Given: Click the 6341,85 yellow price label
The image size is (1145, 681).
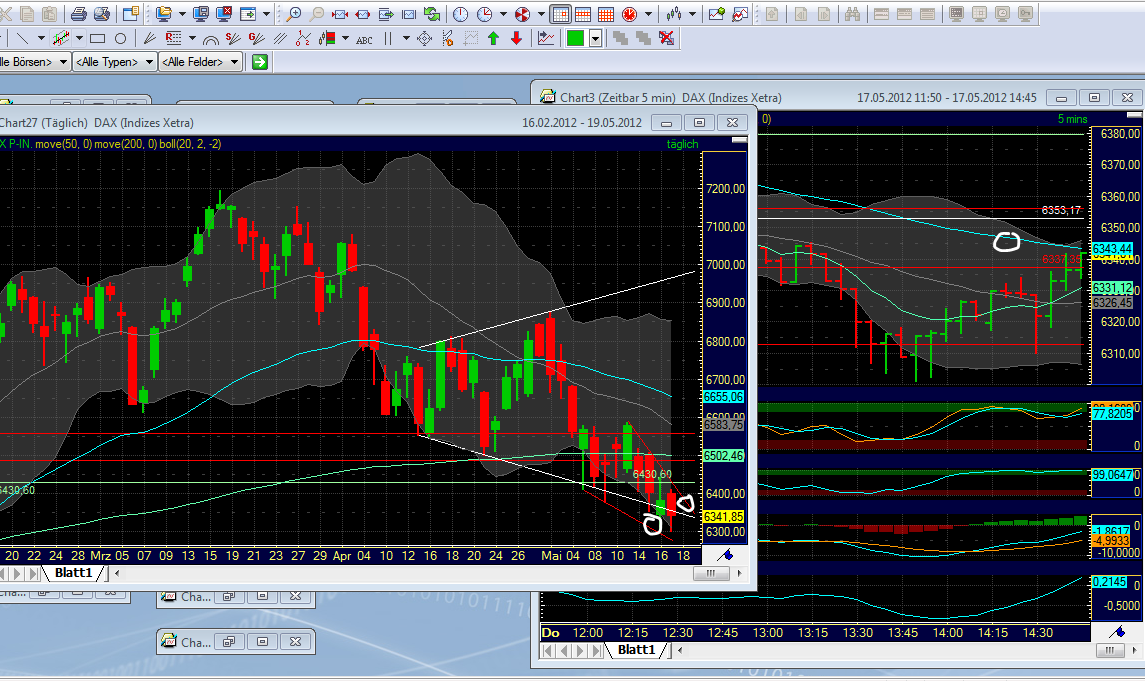Looking at the screenshot, I should tap(723, 517).
